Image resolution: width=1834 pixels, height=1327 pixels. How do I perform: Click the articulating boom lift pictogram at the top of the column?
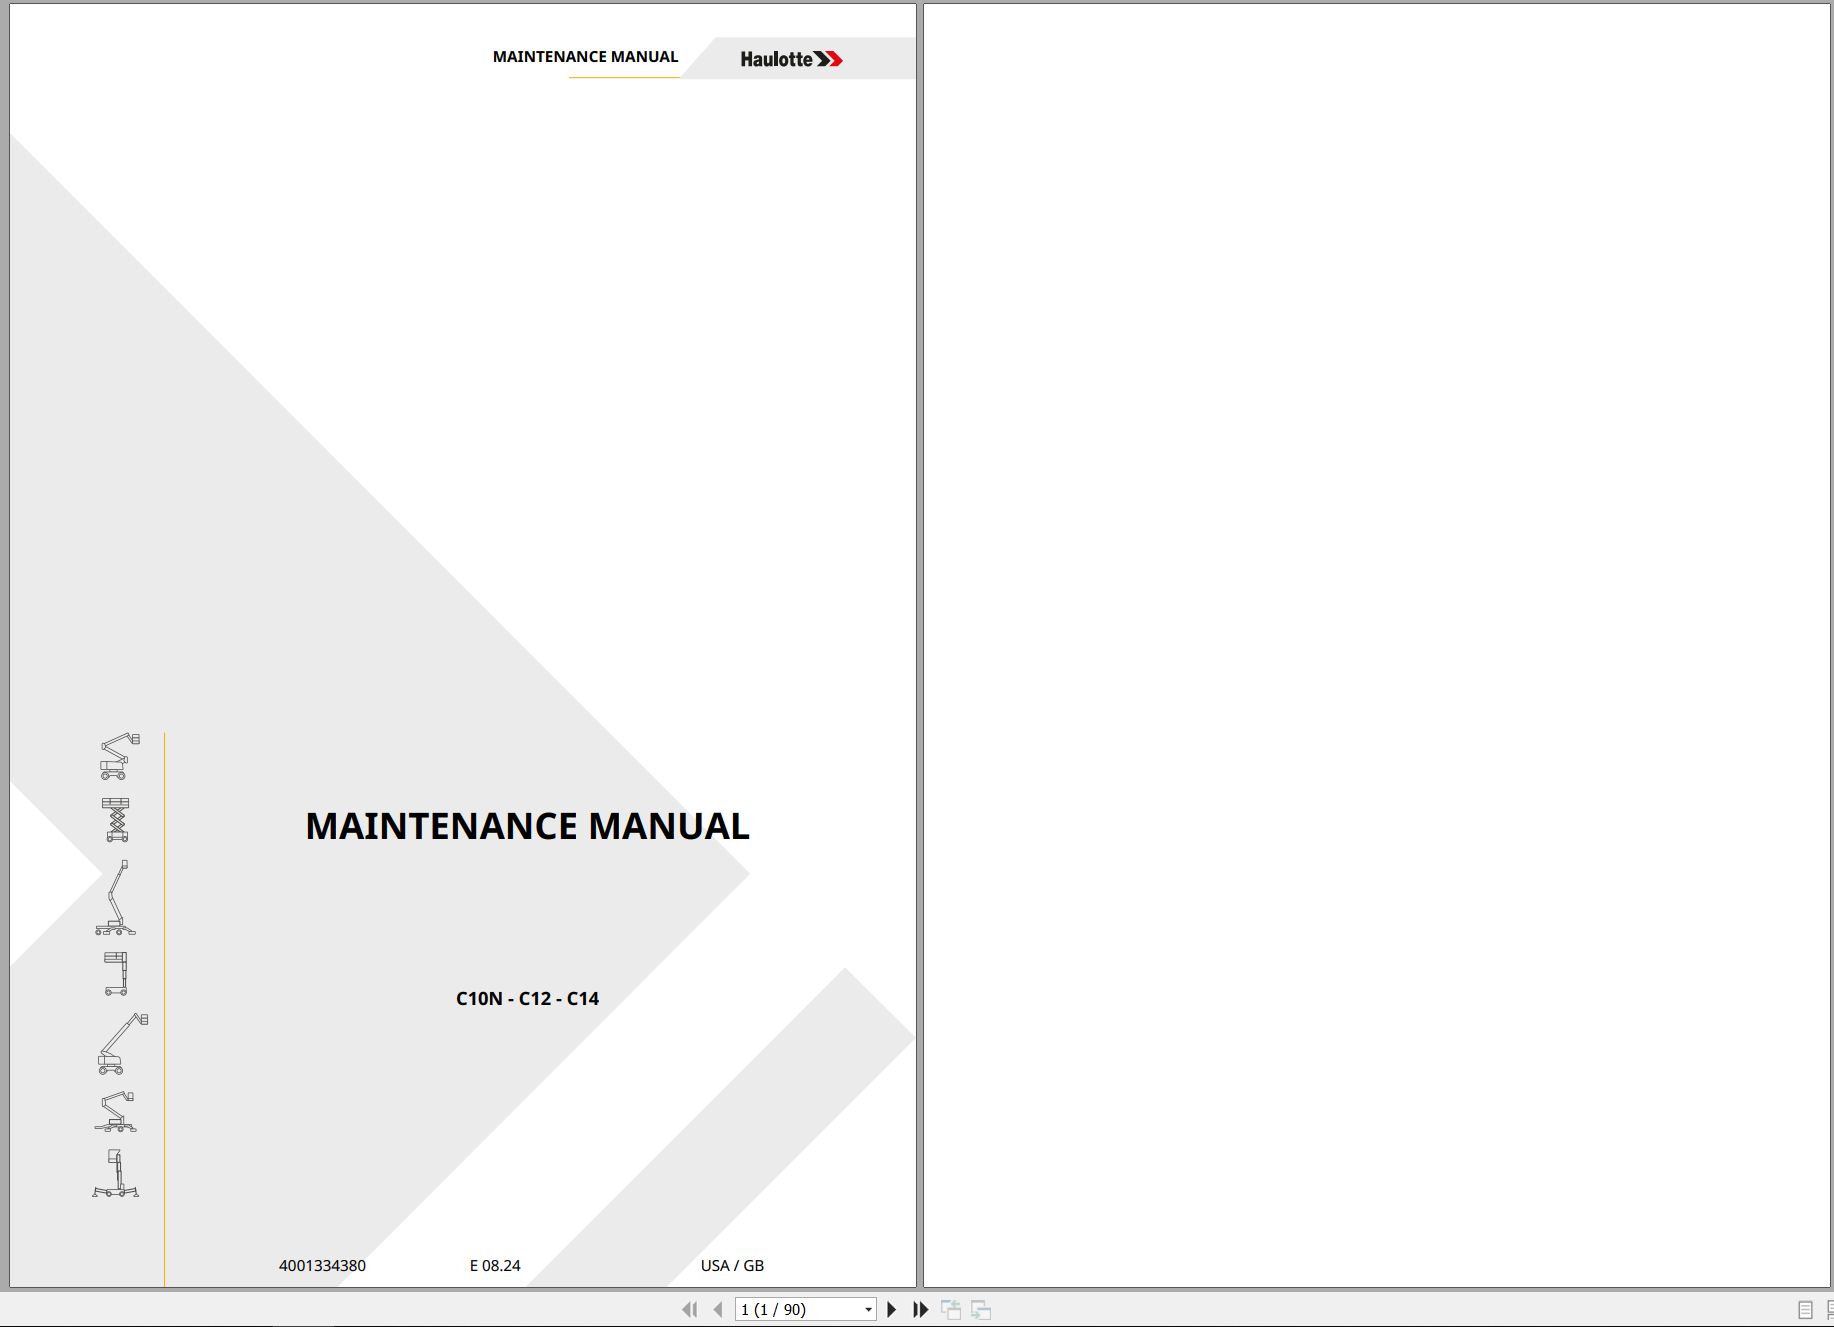tap(119, 756)
